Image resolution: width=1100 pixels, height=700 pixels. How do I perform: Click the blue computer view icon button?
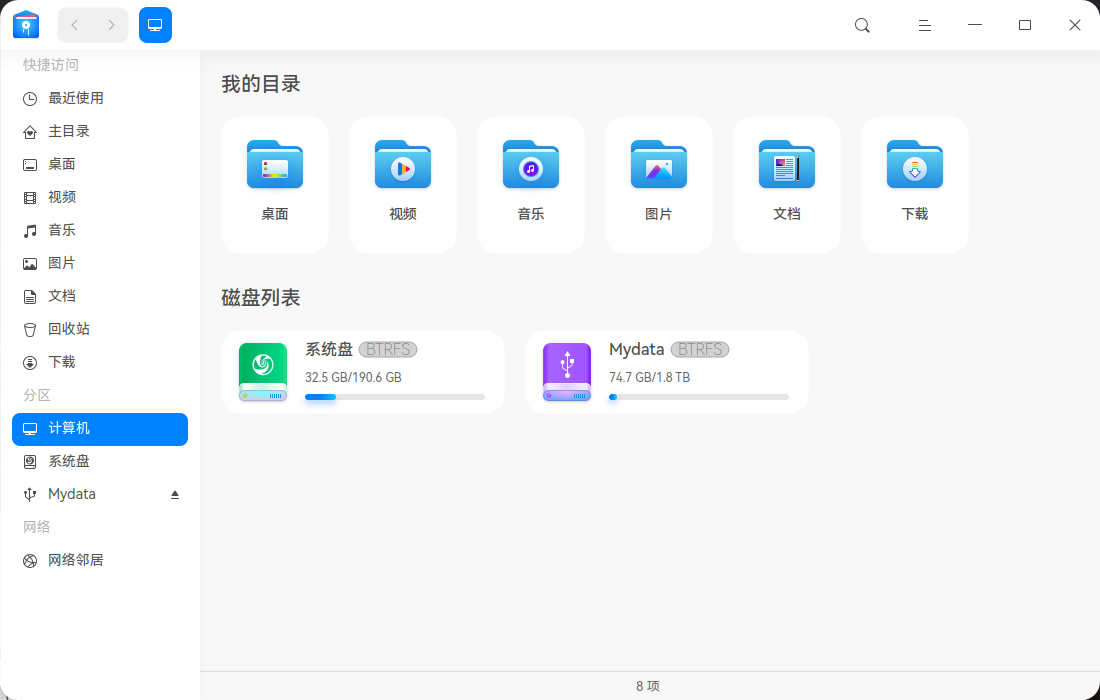[x=155, y=25]
